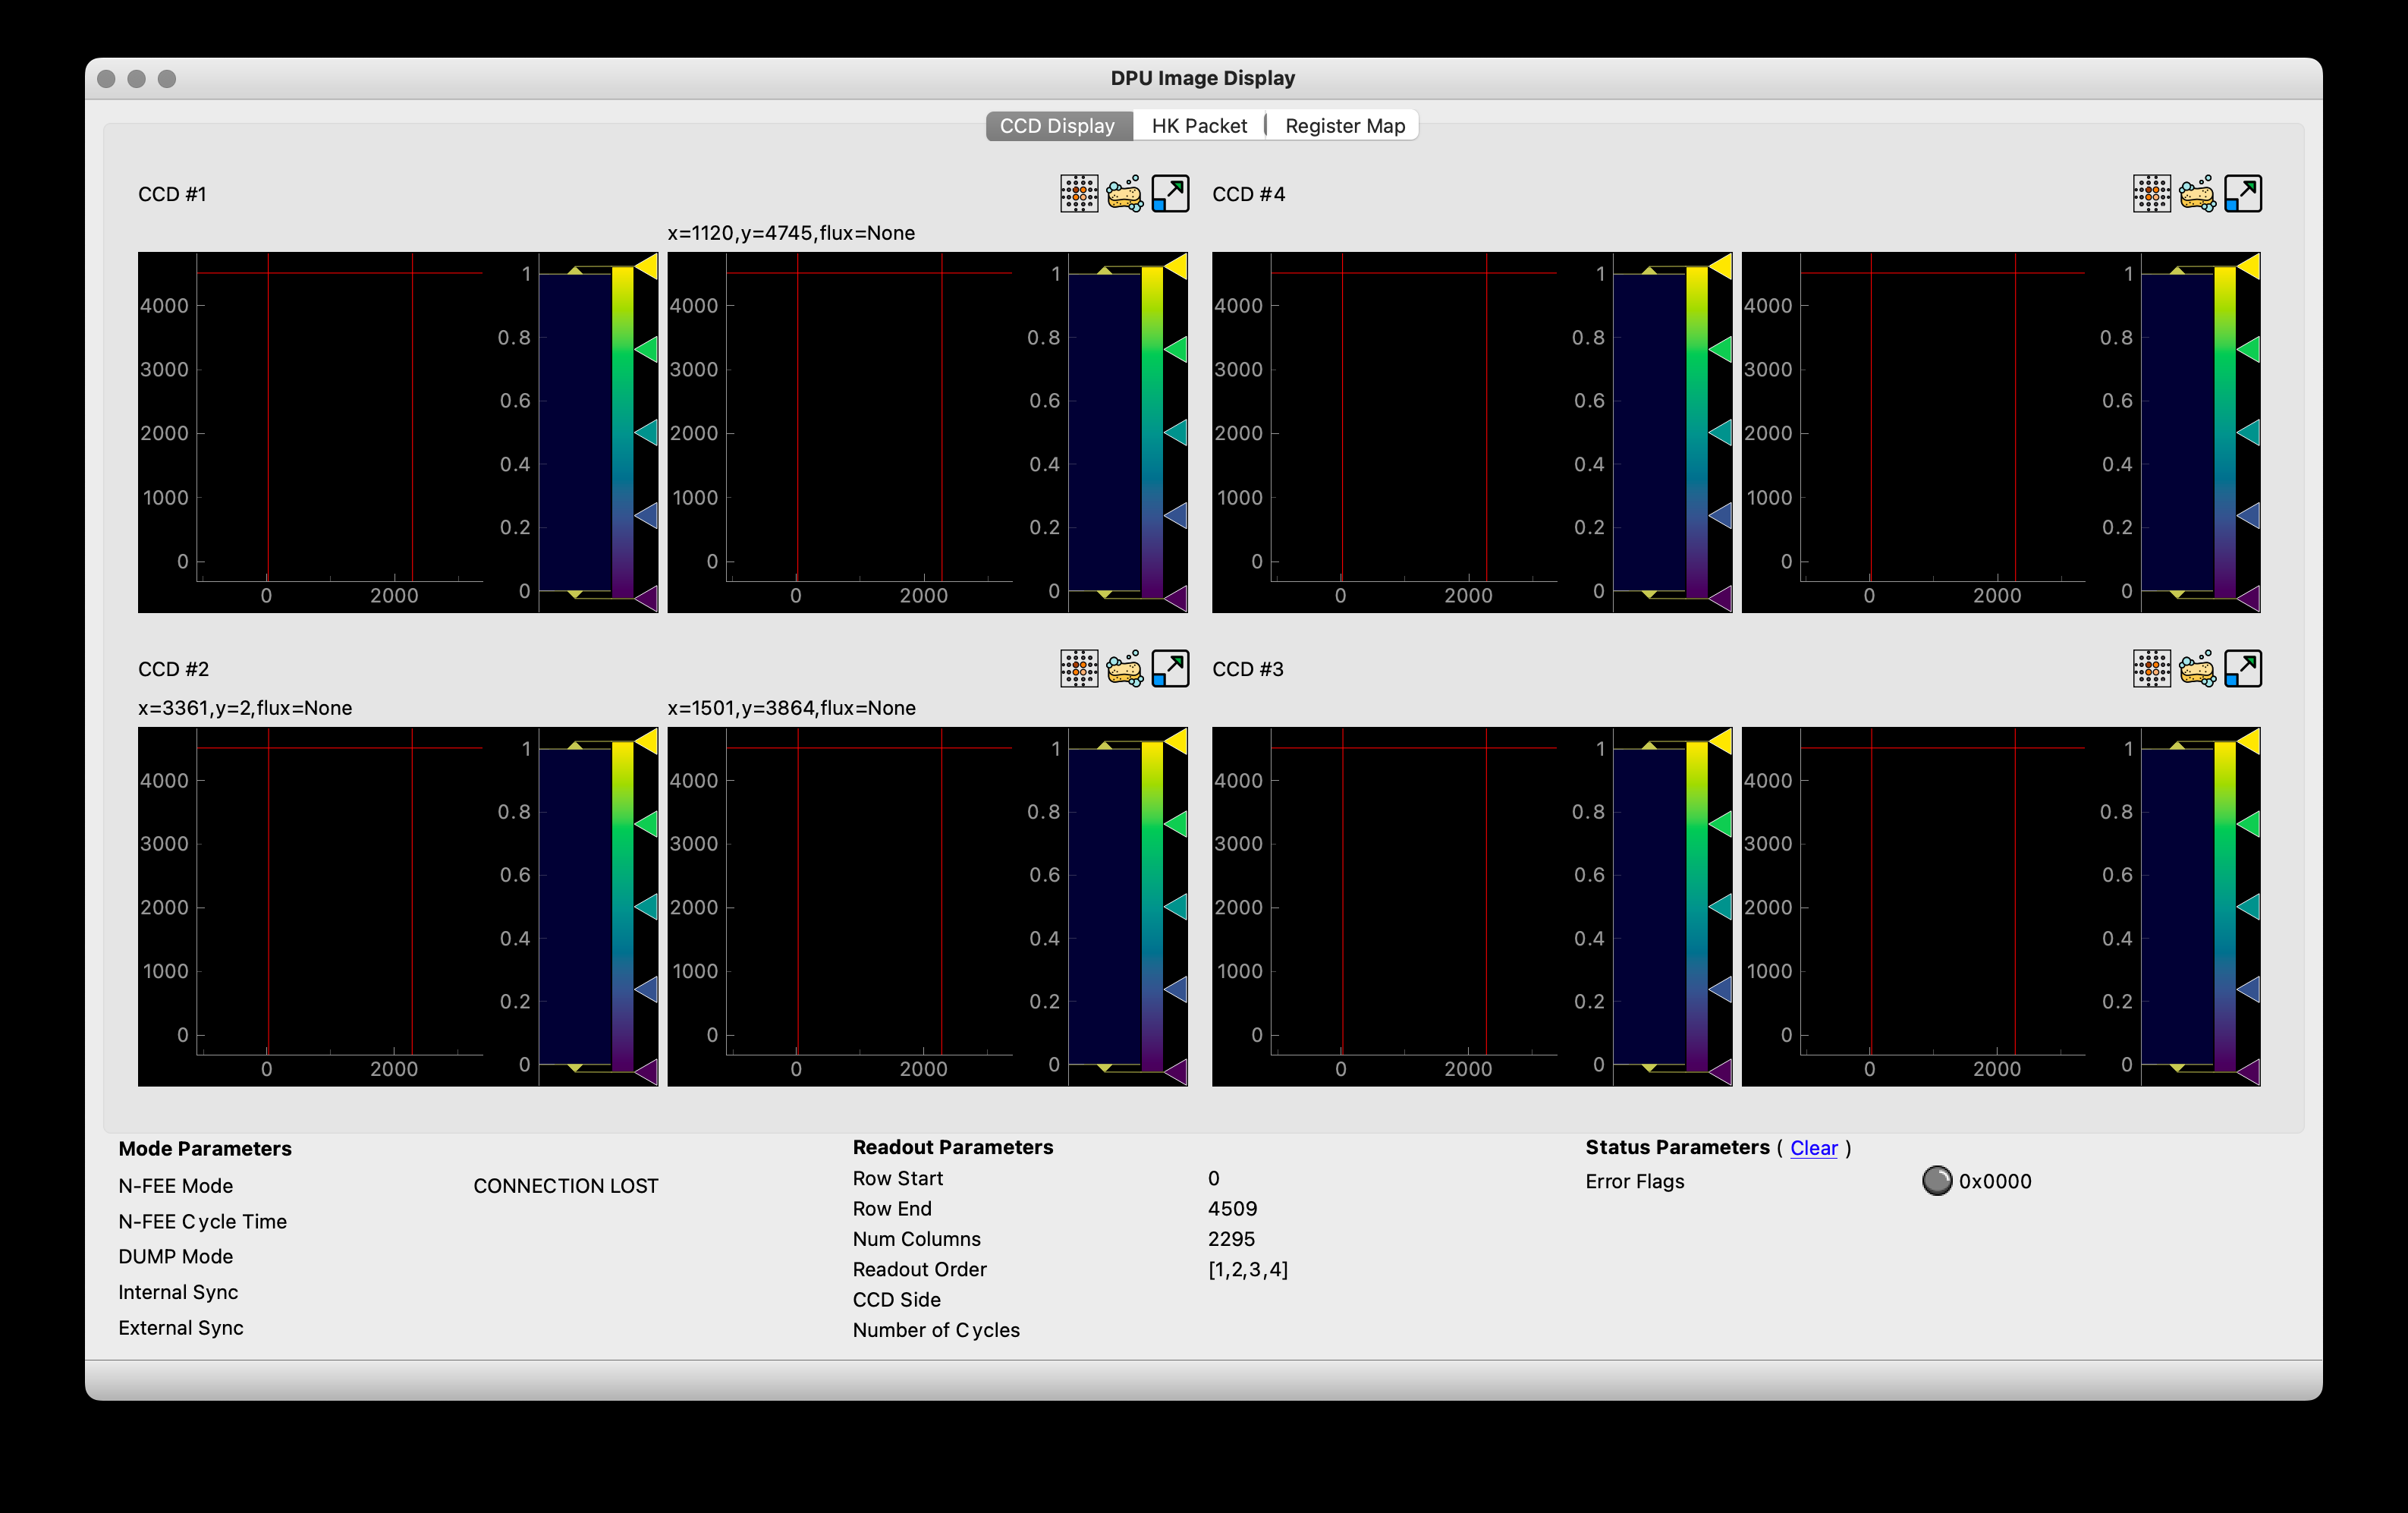Select yellow gradient tick on CCD #2 right colorbar
2408x1513 pixels.
(1176, 742)
